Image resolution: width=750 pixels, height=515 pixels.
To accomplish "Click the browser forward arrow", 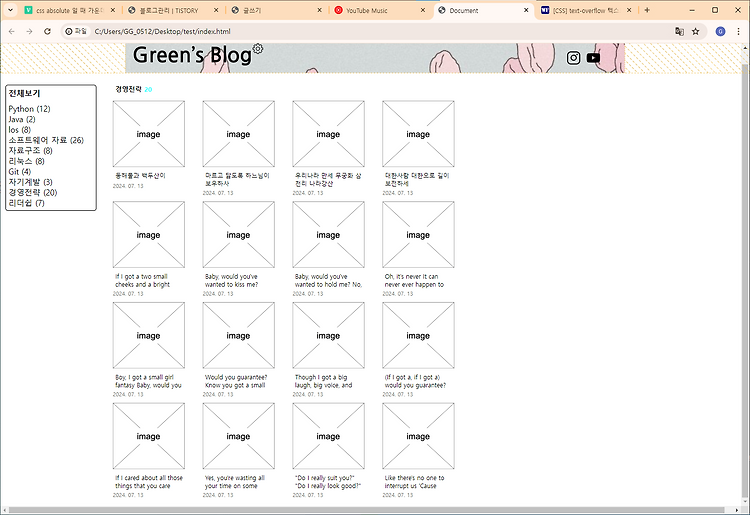I will point(29,31).
